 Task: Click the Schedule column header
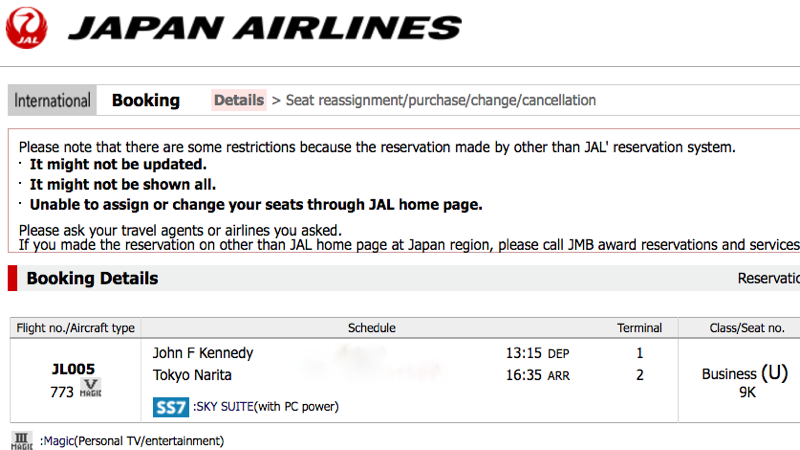tap(371, 328)
